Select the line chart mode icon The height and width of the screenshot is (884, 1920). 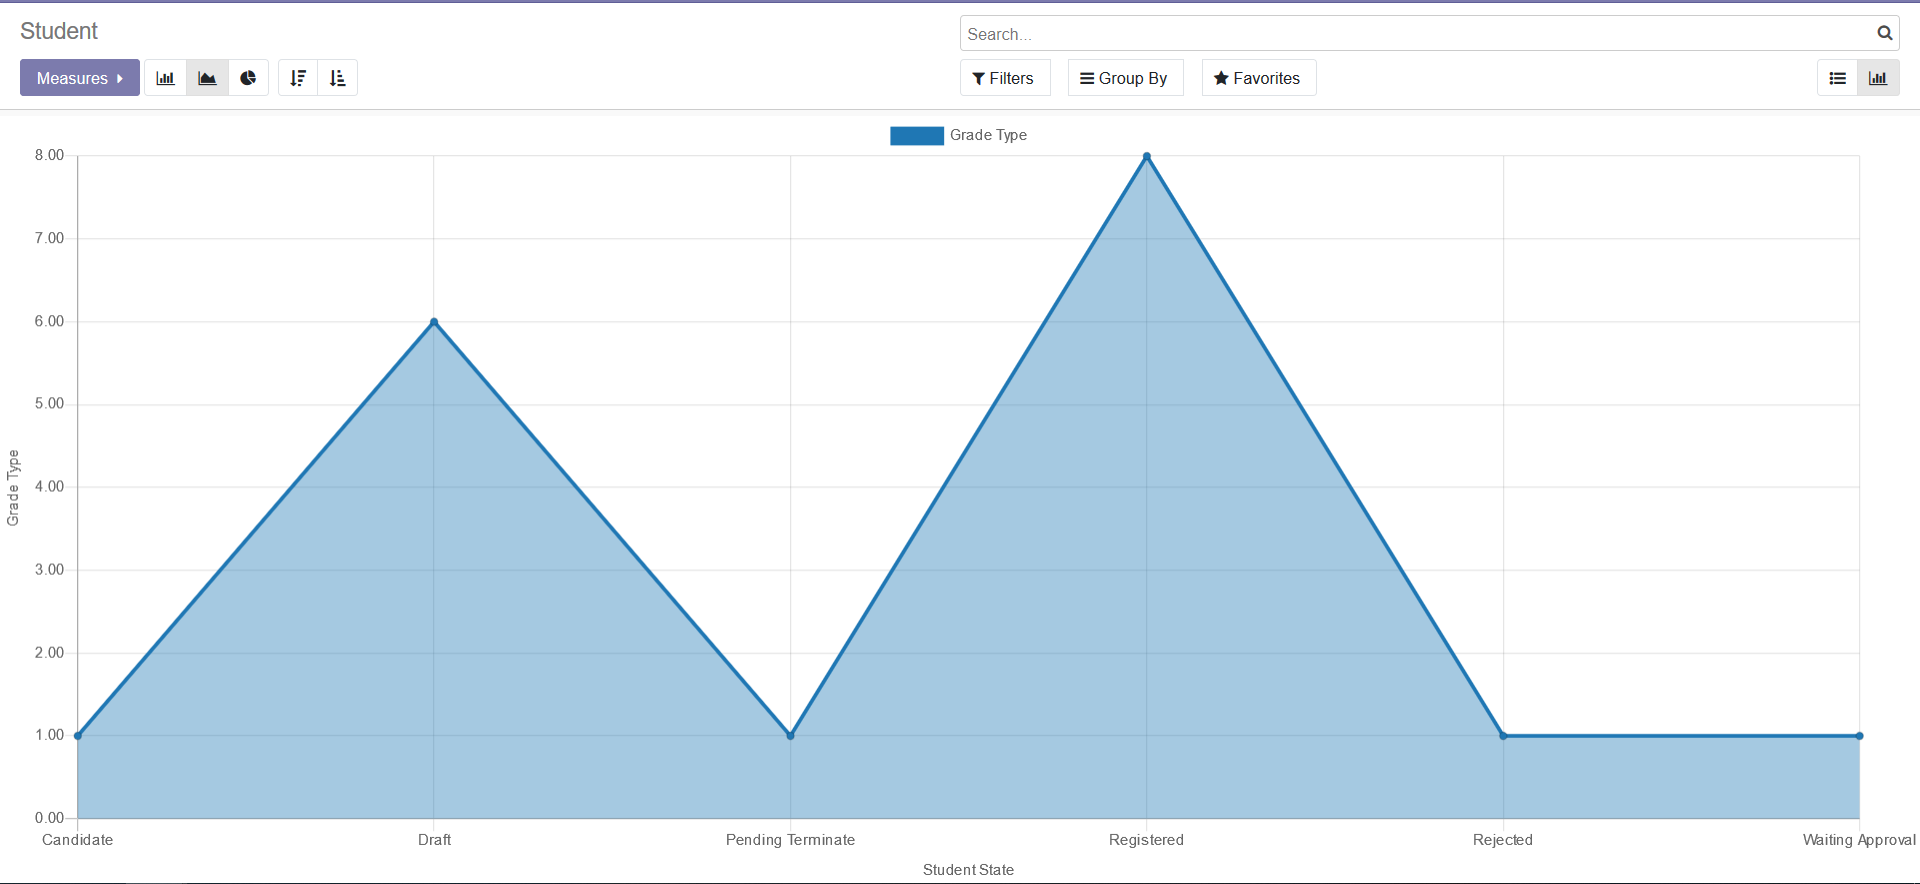(207, 78)
